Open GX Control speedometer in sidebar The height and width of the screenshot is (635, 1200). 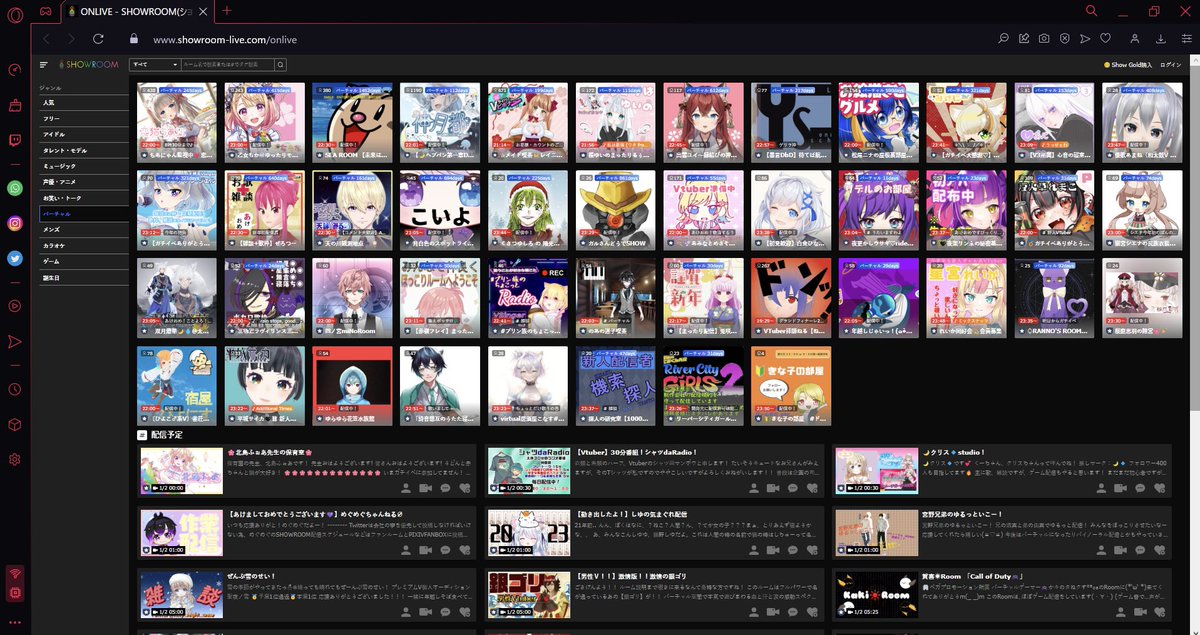(x=14, y=70)
